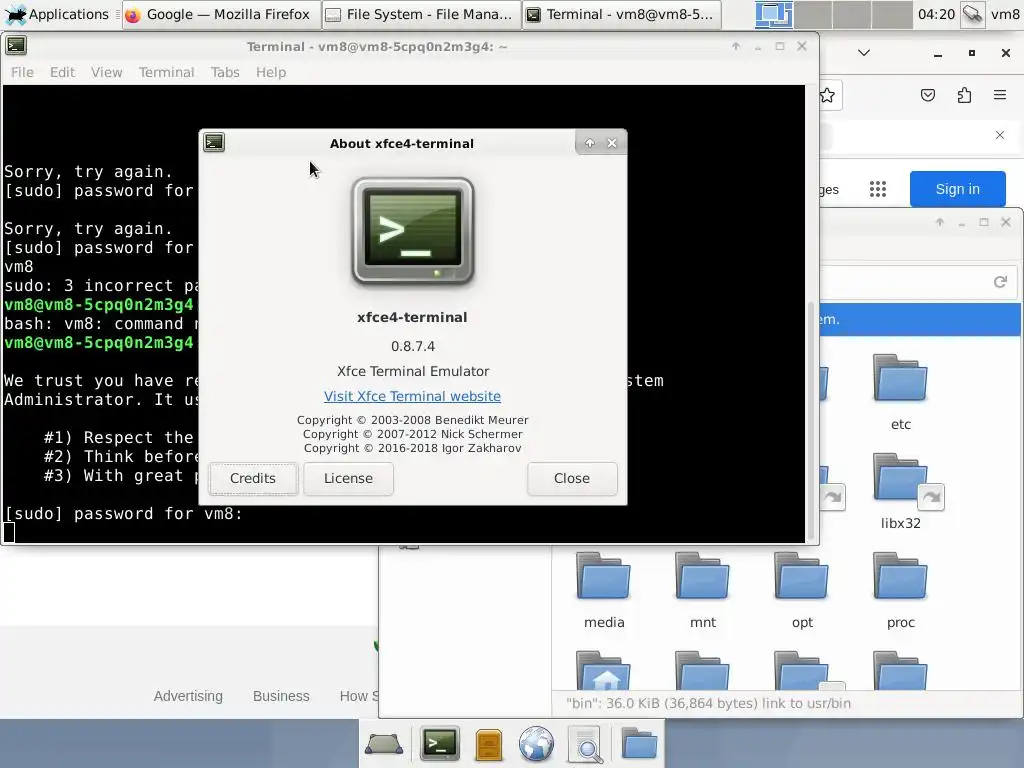Open the Applications menu in the panel

click(56, 14)
